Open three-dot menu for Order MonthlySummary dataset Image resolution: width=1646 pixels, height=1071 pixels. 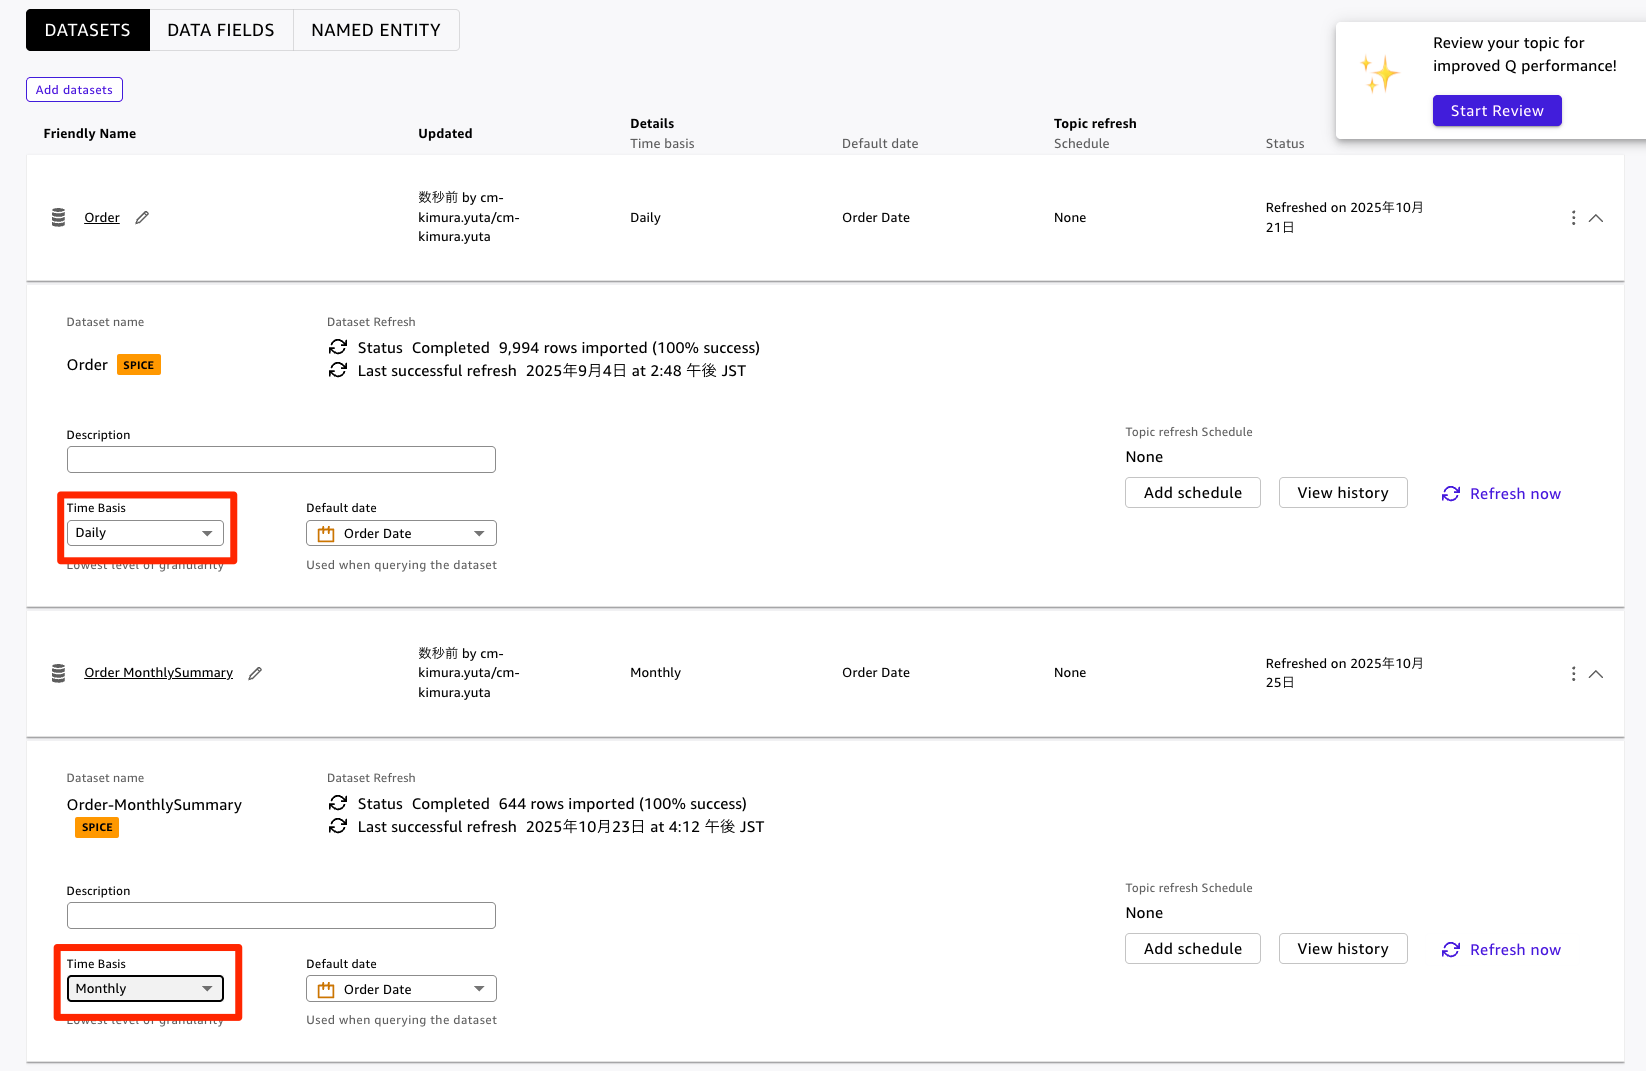click(1573, 674)
